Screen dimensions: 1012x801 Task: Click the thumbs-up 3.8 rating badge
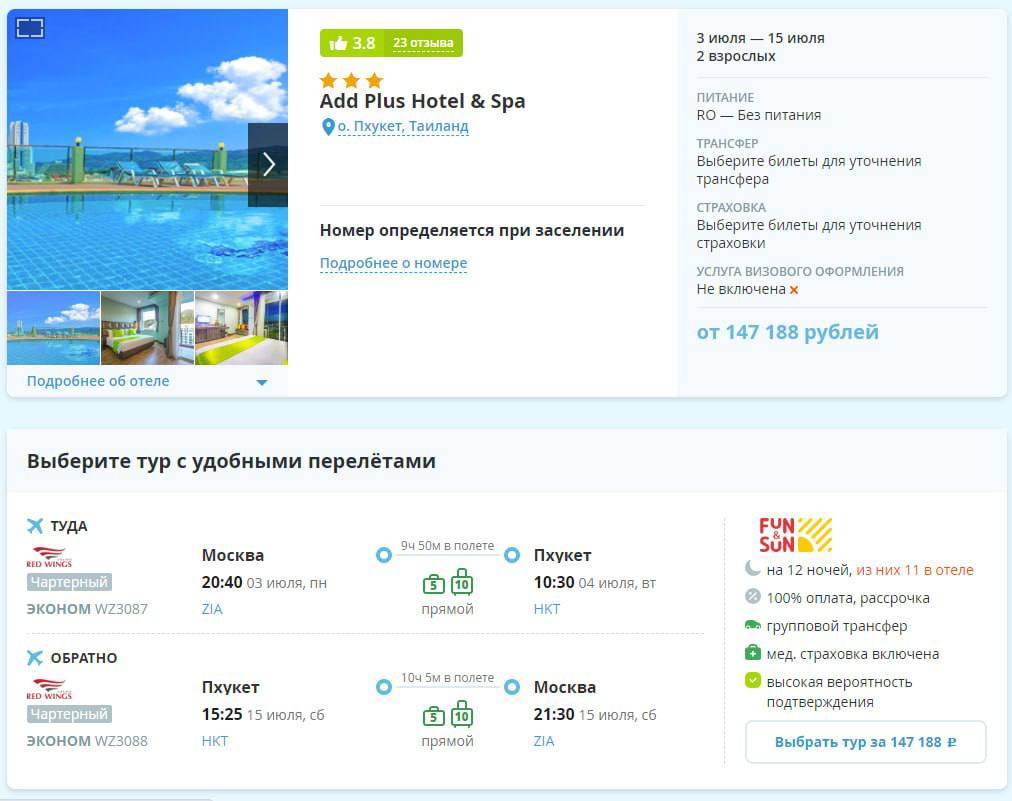[x=352, y=43]
